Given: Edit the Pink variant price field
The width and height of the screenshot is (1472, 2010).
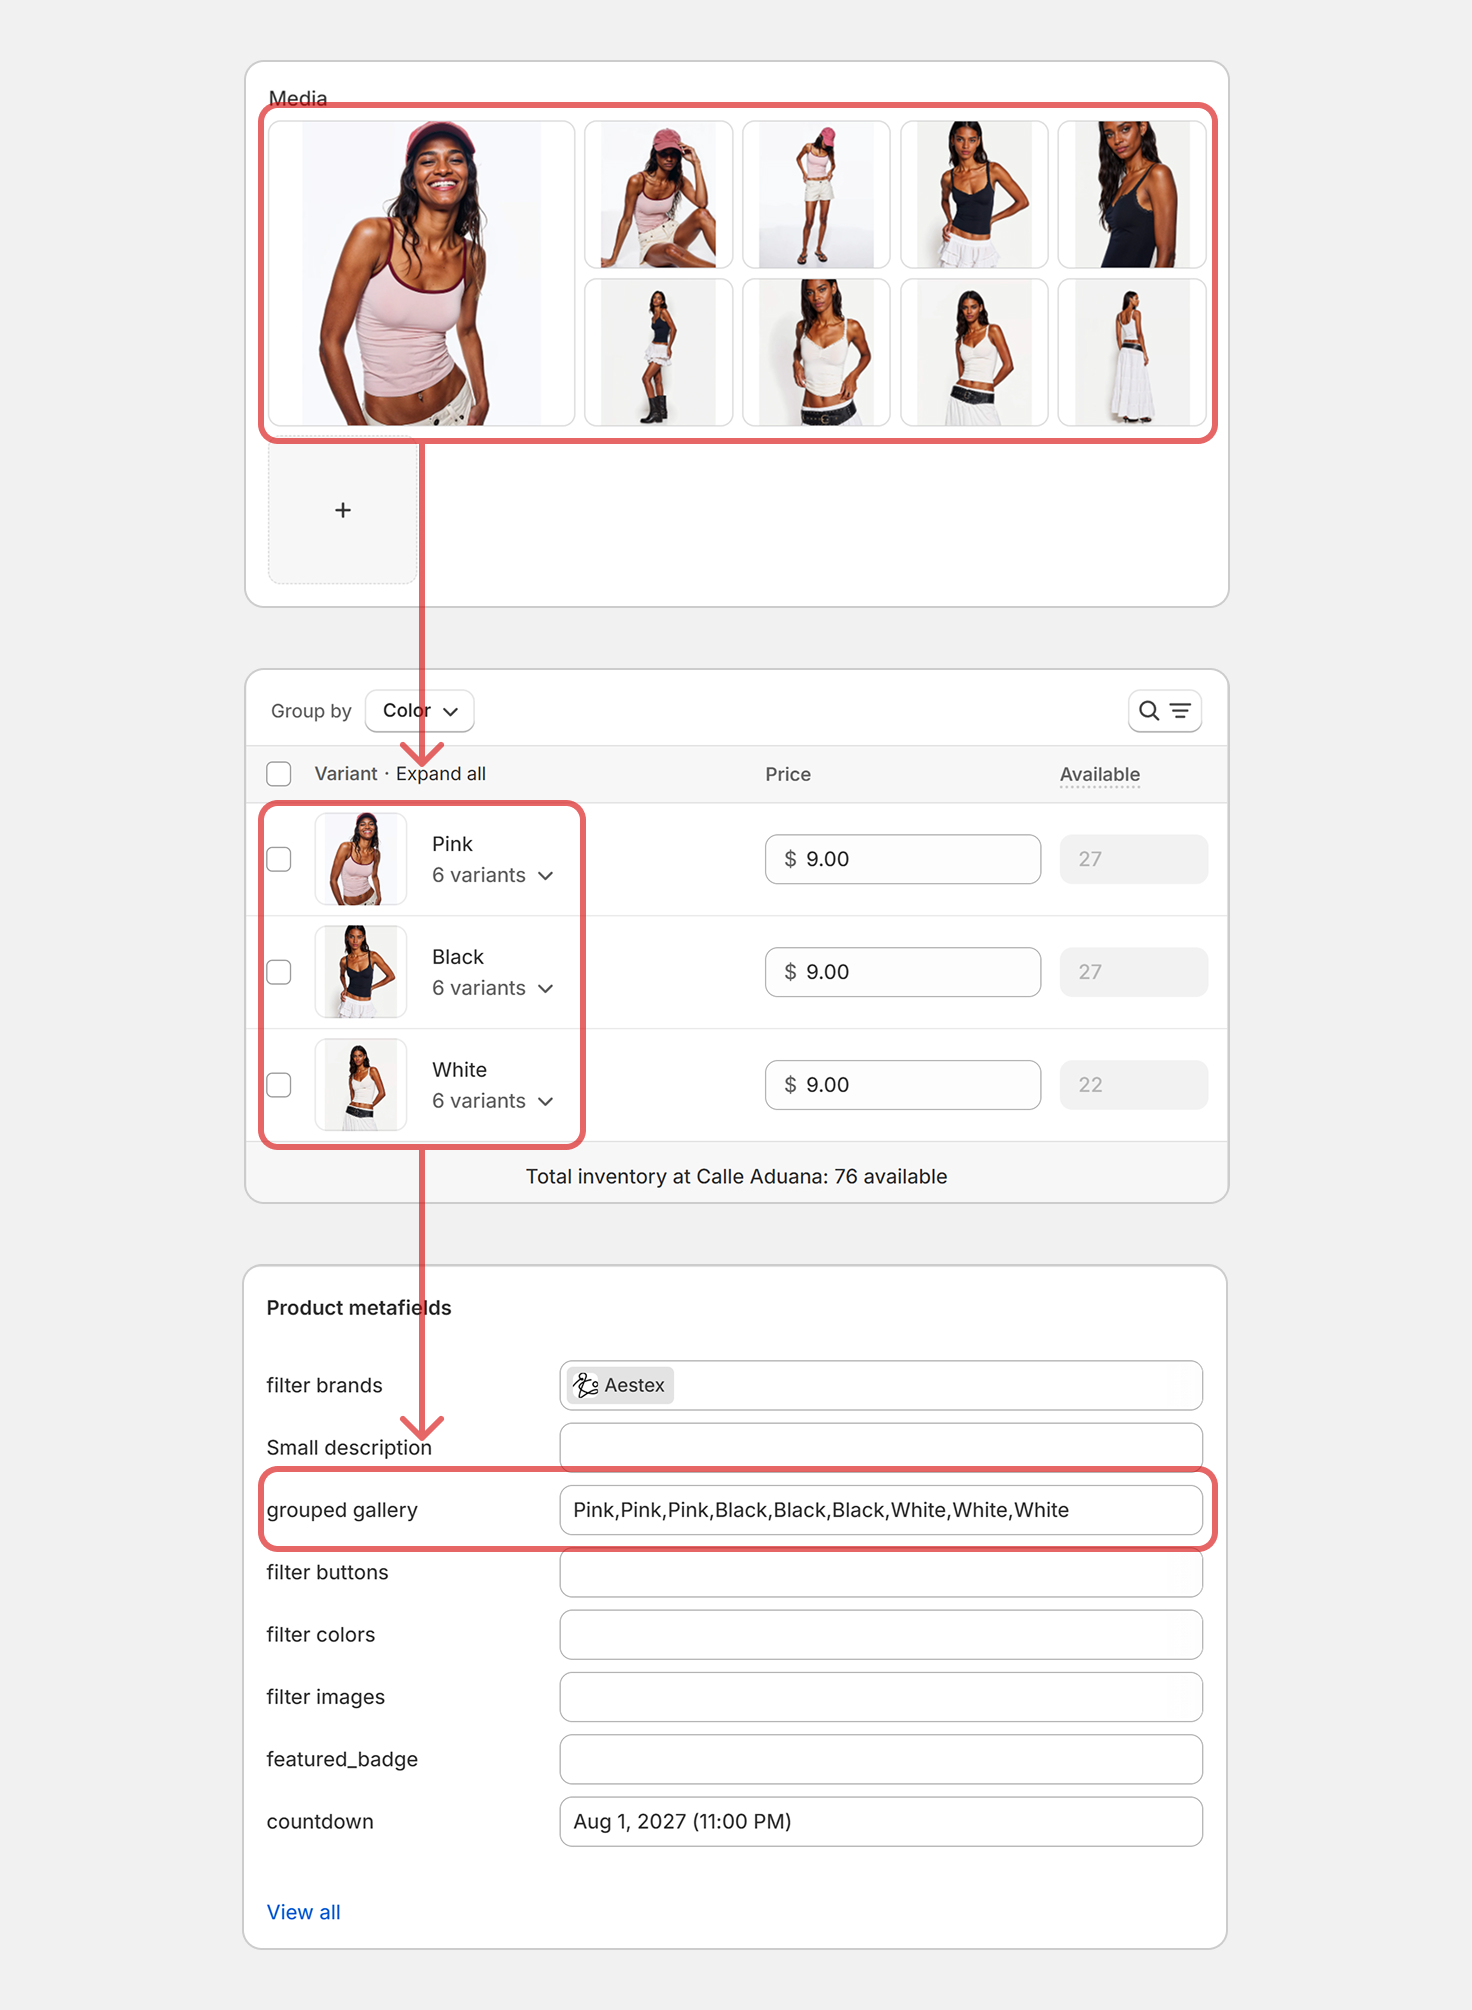Looking at the screenshot, I should pyautogui.click(x=903, y=859).
